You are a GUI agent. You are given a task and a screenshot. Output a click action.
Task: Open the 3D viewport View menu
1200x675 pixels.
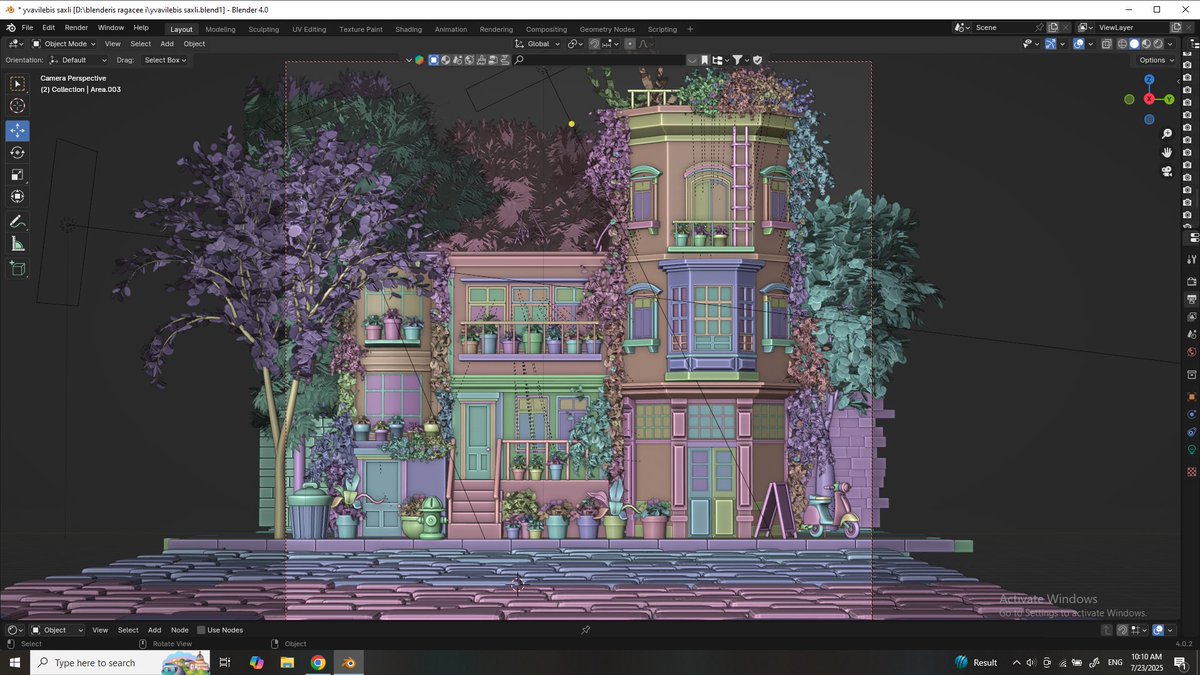pos(113,44)
